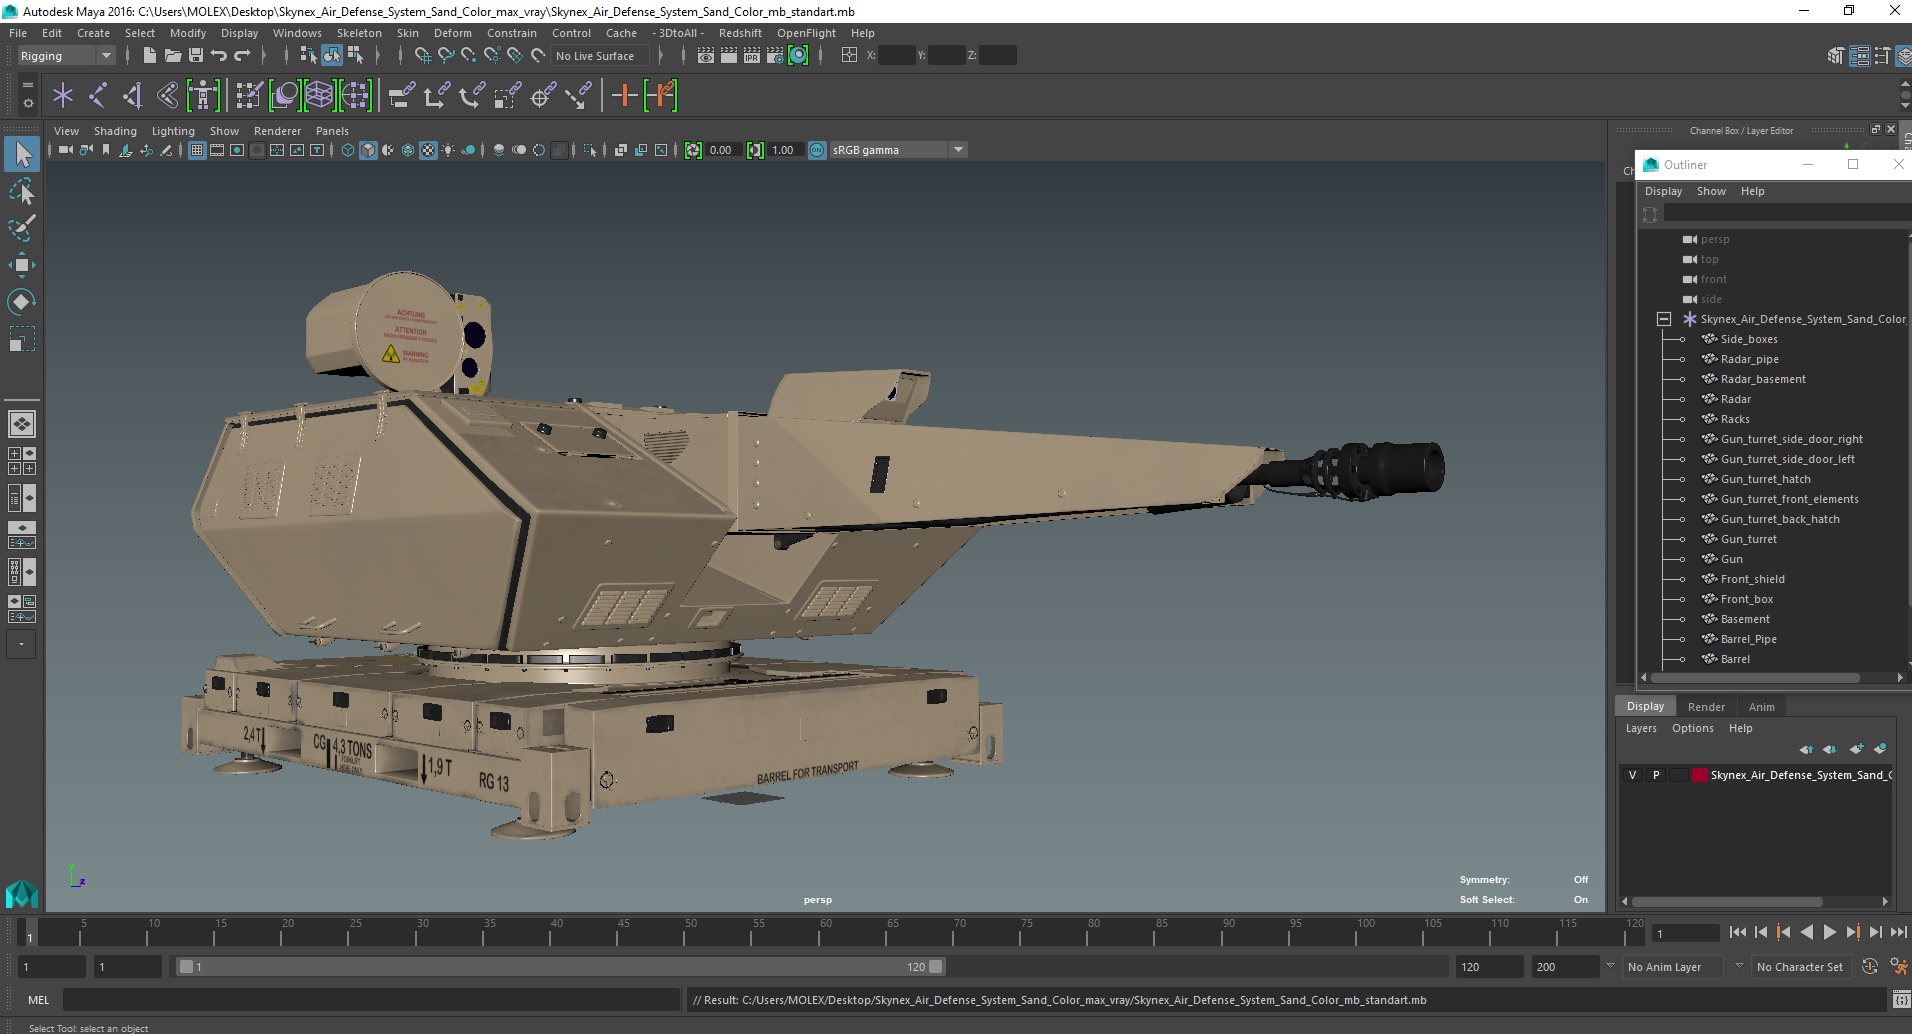Screen dimensions: 1912x1034
Task: Click the Outliner horizontal scrollbar
Action: point(1755,677)
